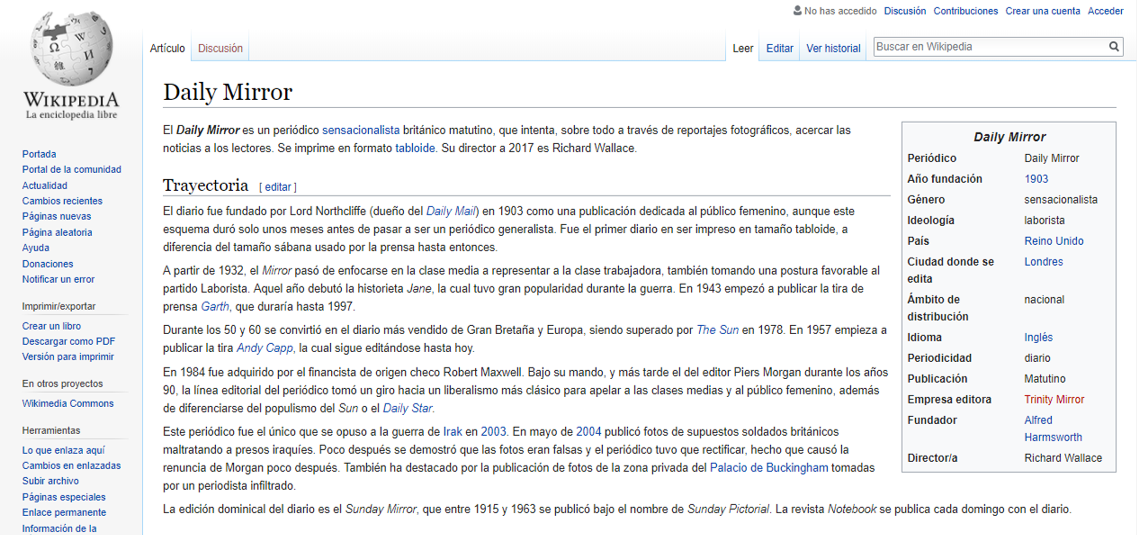This screenshot has height=535, width=1137.
Task: Open Portal de la comunidad
Action: pyautogui.click(x=72, y=170)
